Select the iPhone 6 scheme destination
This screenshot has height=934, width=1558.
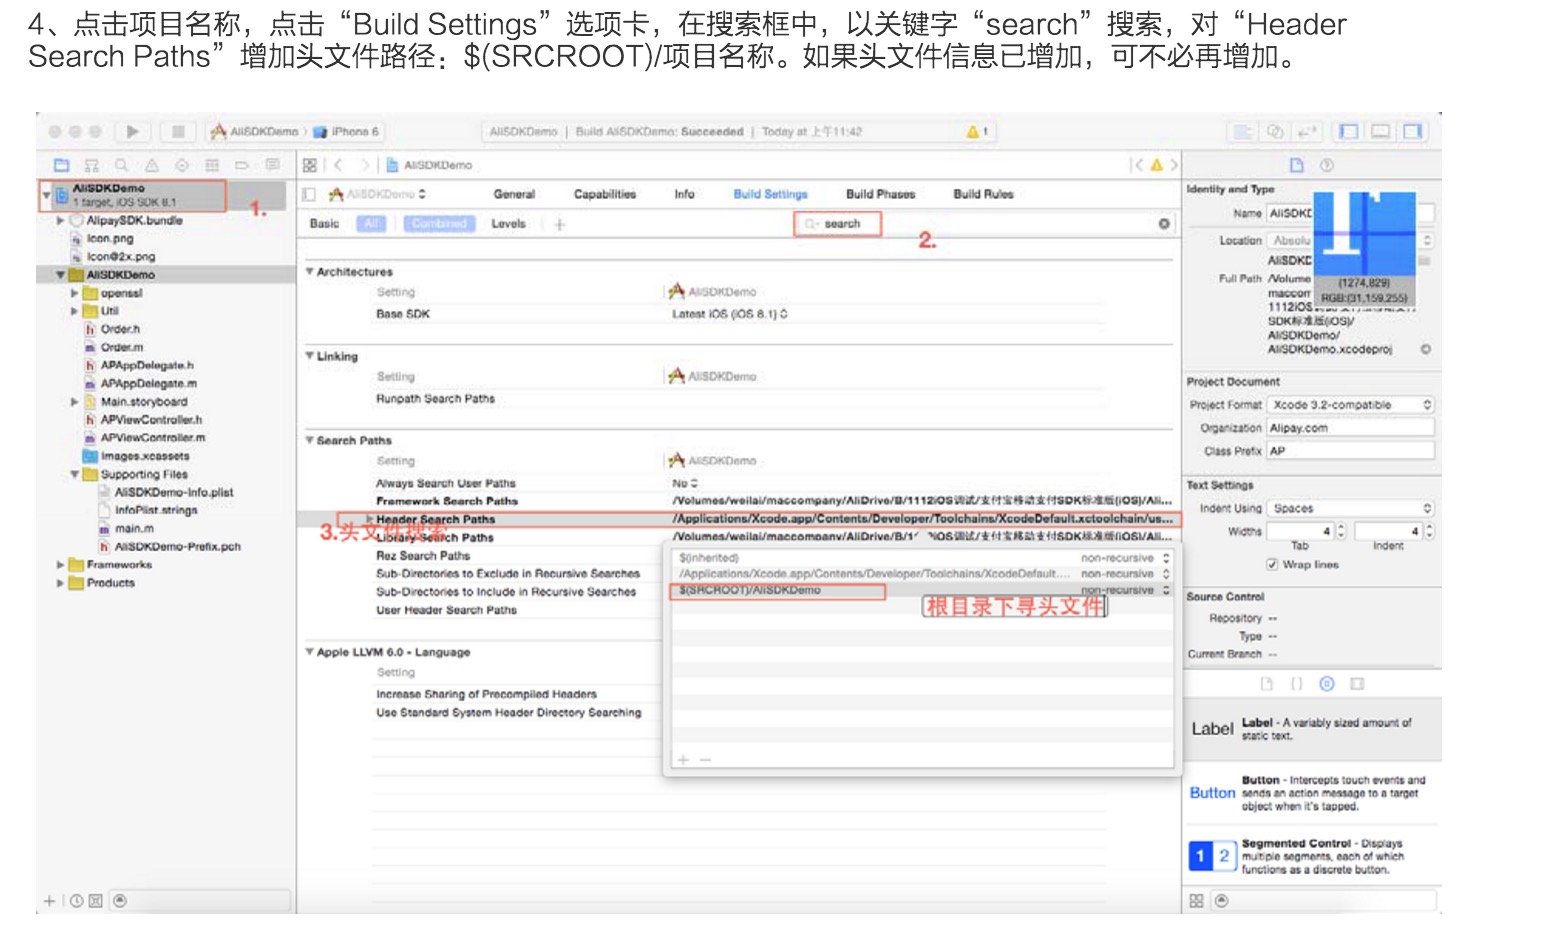tap(346, 131)
